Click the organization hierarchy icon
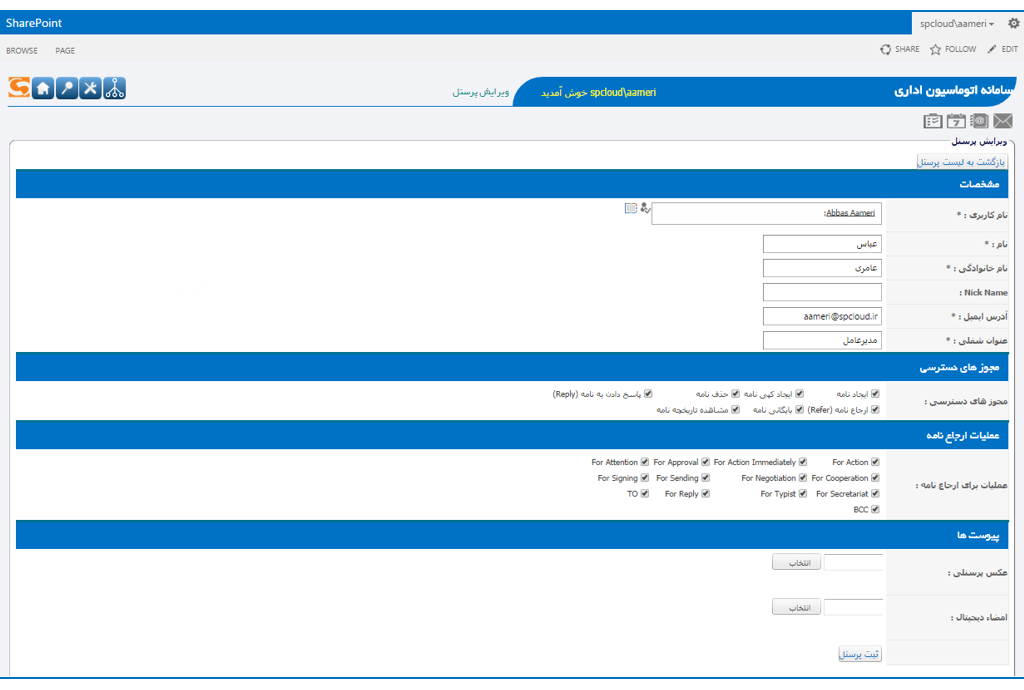1024x690 pixels. pyautogui.click(x=115, y=88)
